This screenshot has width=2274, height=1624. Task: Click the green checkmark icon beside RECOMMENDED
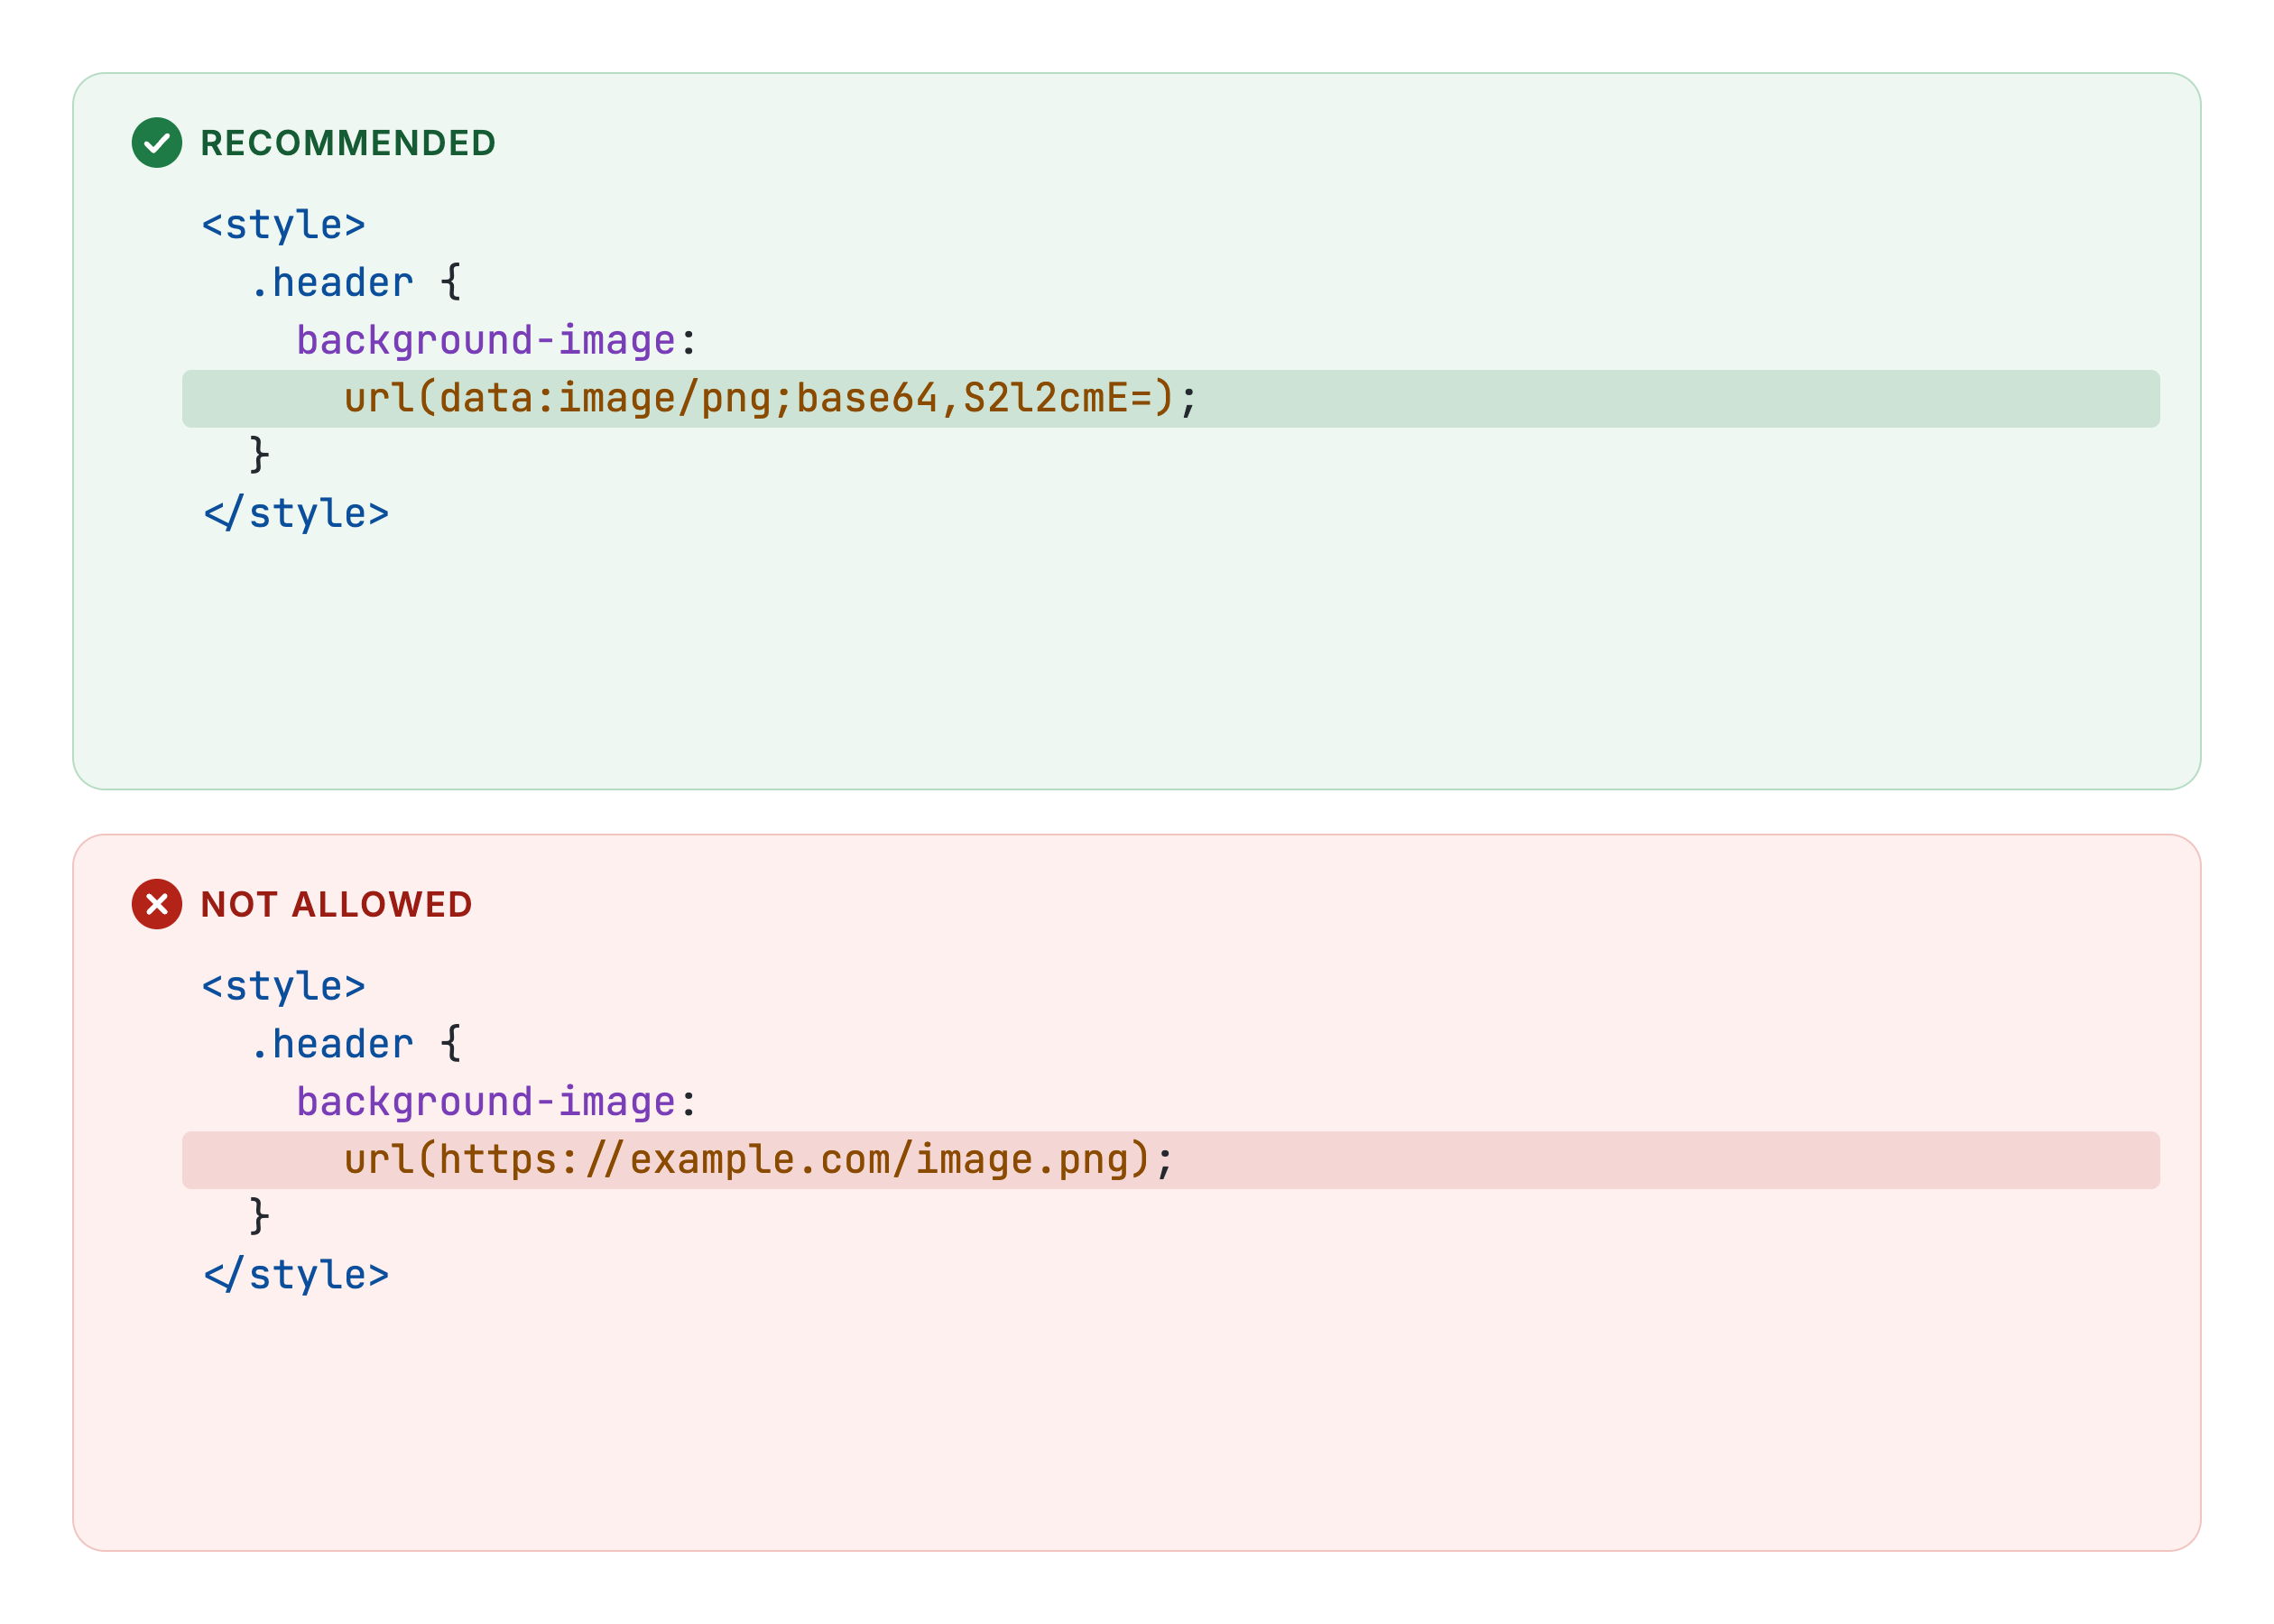coord(157,143)
